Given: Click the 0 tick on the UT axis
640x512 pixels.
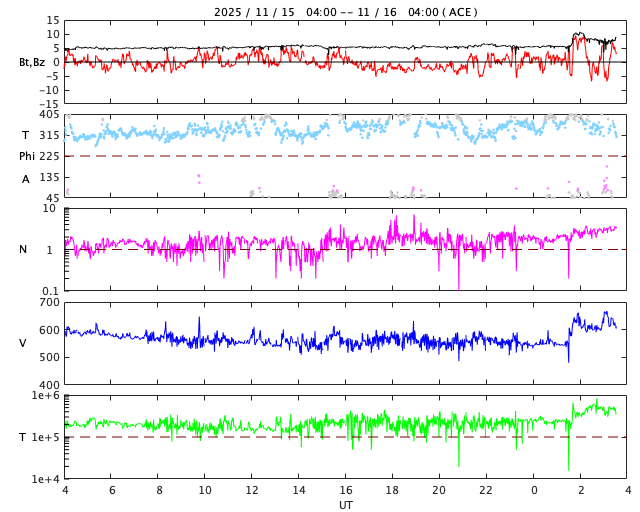Looking at the screenshot, I should [x=533, y=491].
